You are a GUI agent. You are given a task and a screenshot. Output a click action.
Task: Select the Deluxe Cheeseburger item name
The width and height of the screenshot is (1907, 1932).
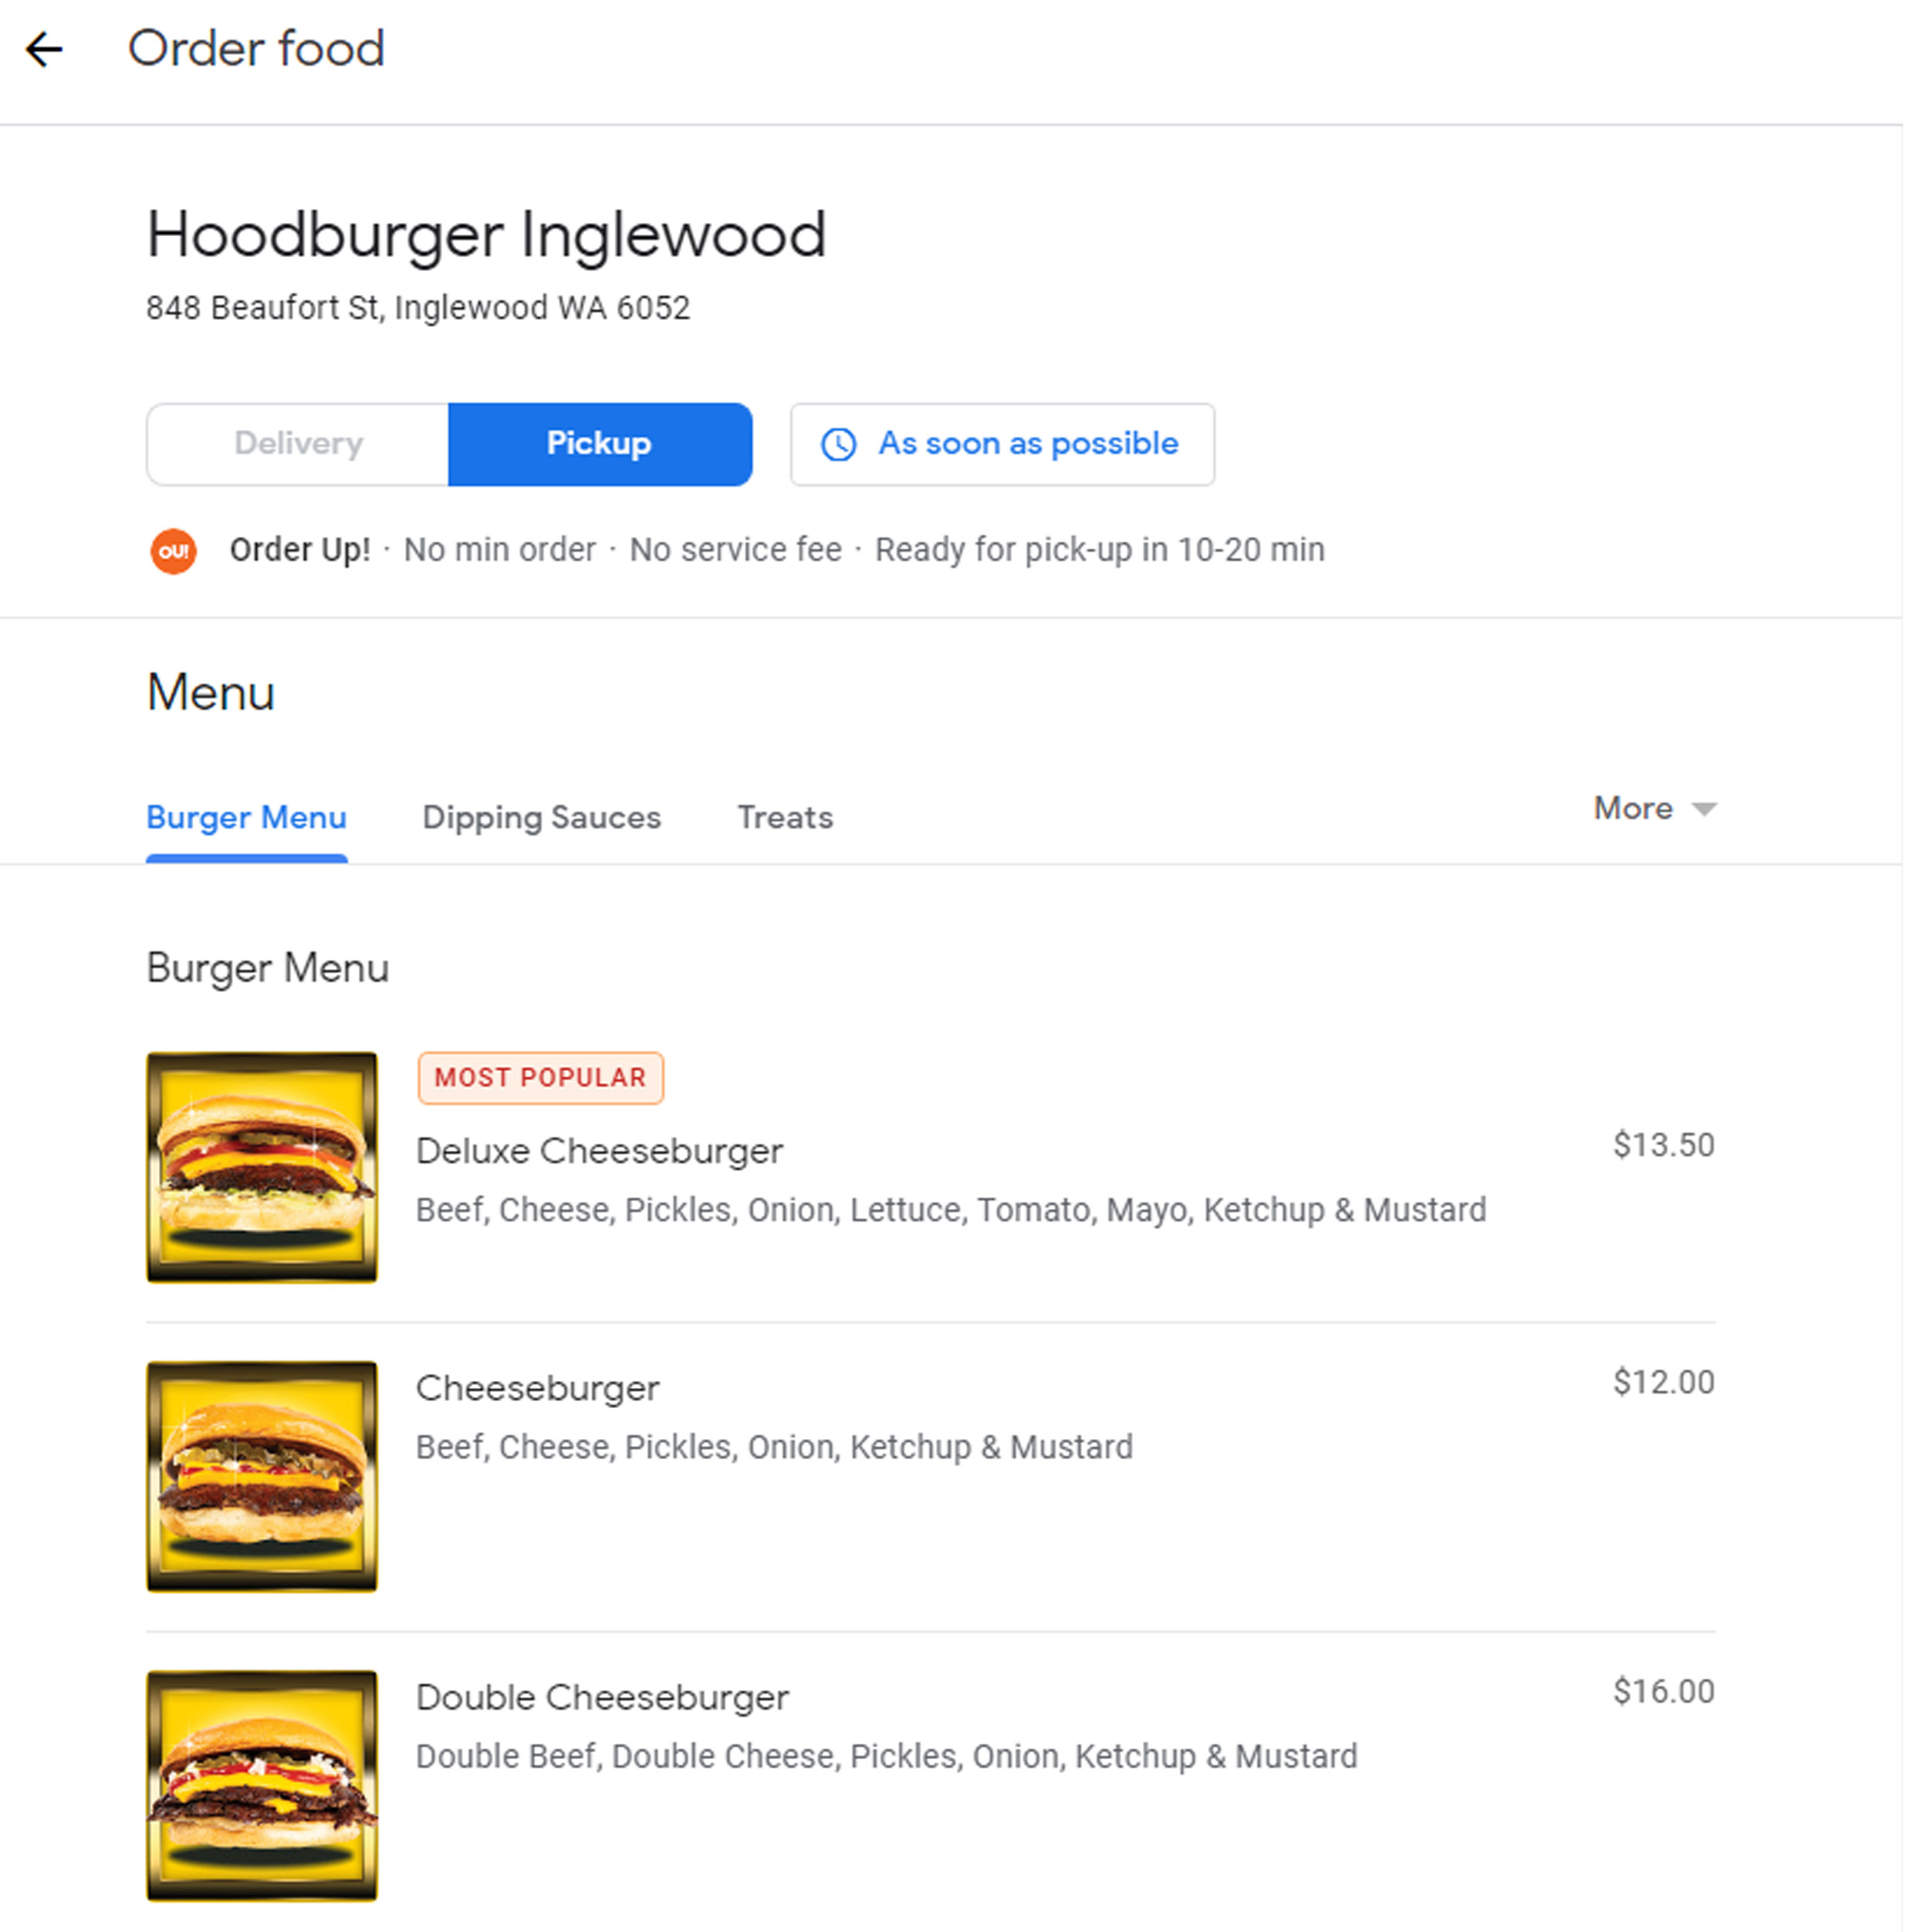click(x=599, y=1151)
